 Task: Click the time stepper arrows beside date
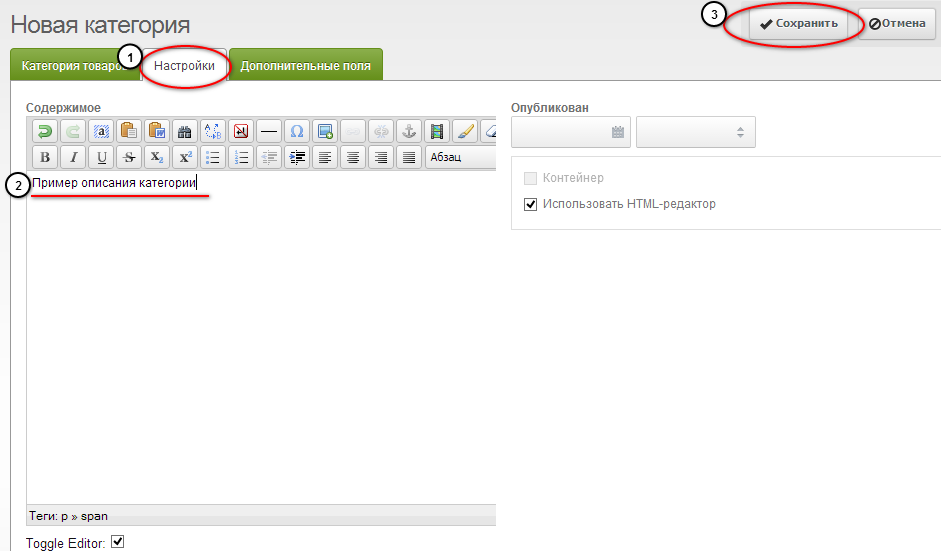740,132
